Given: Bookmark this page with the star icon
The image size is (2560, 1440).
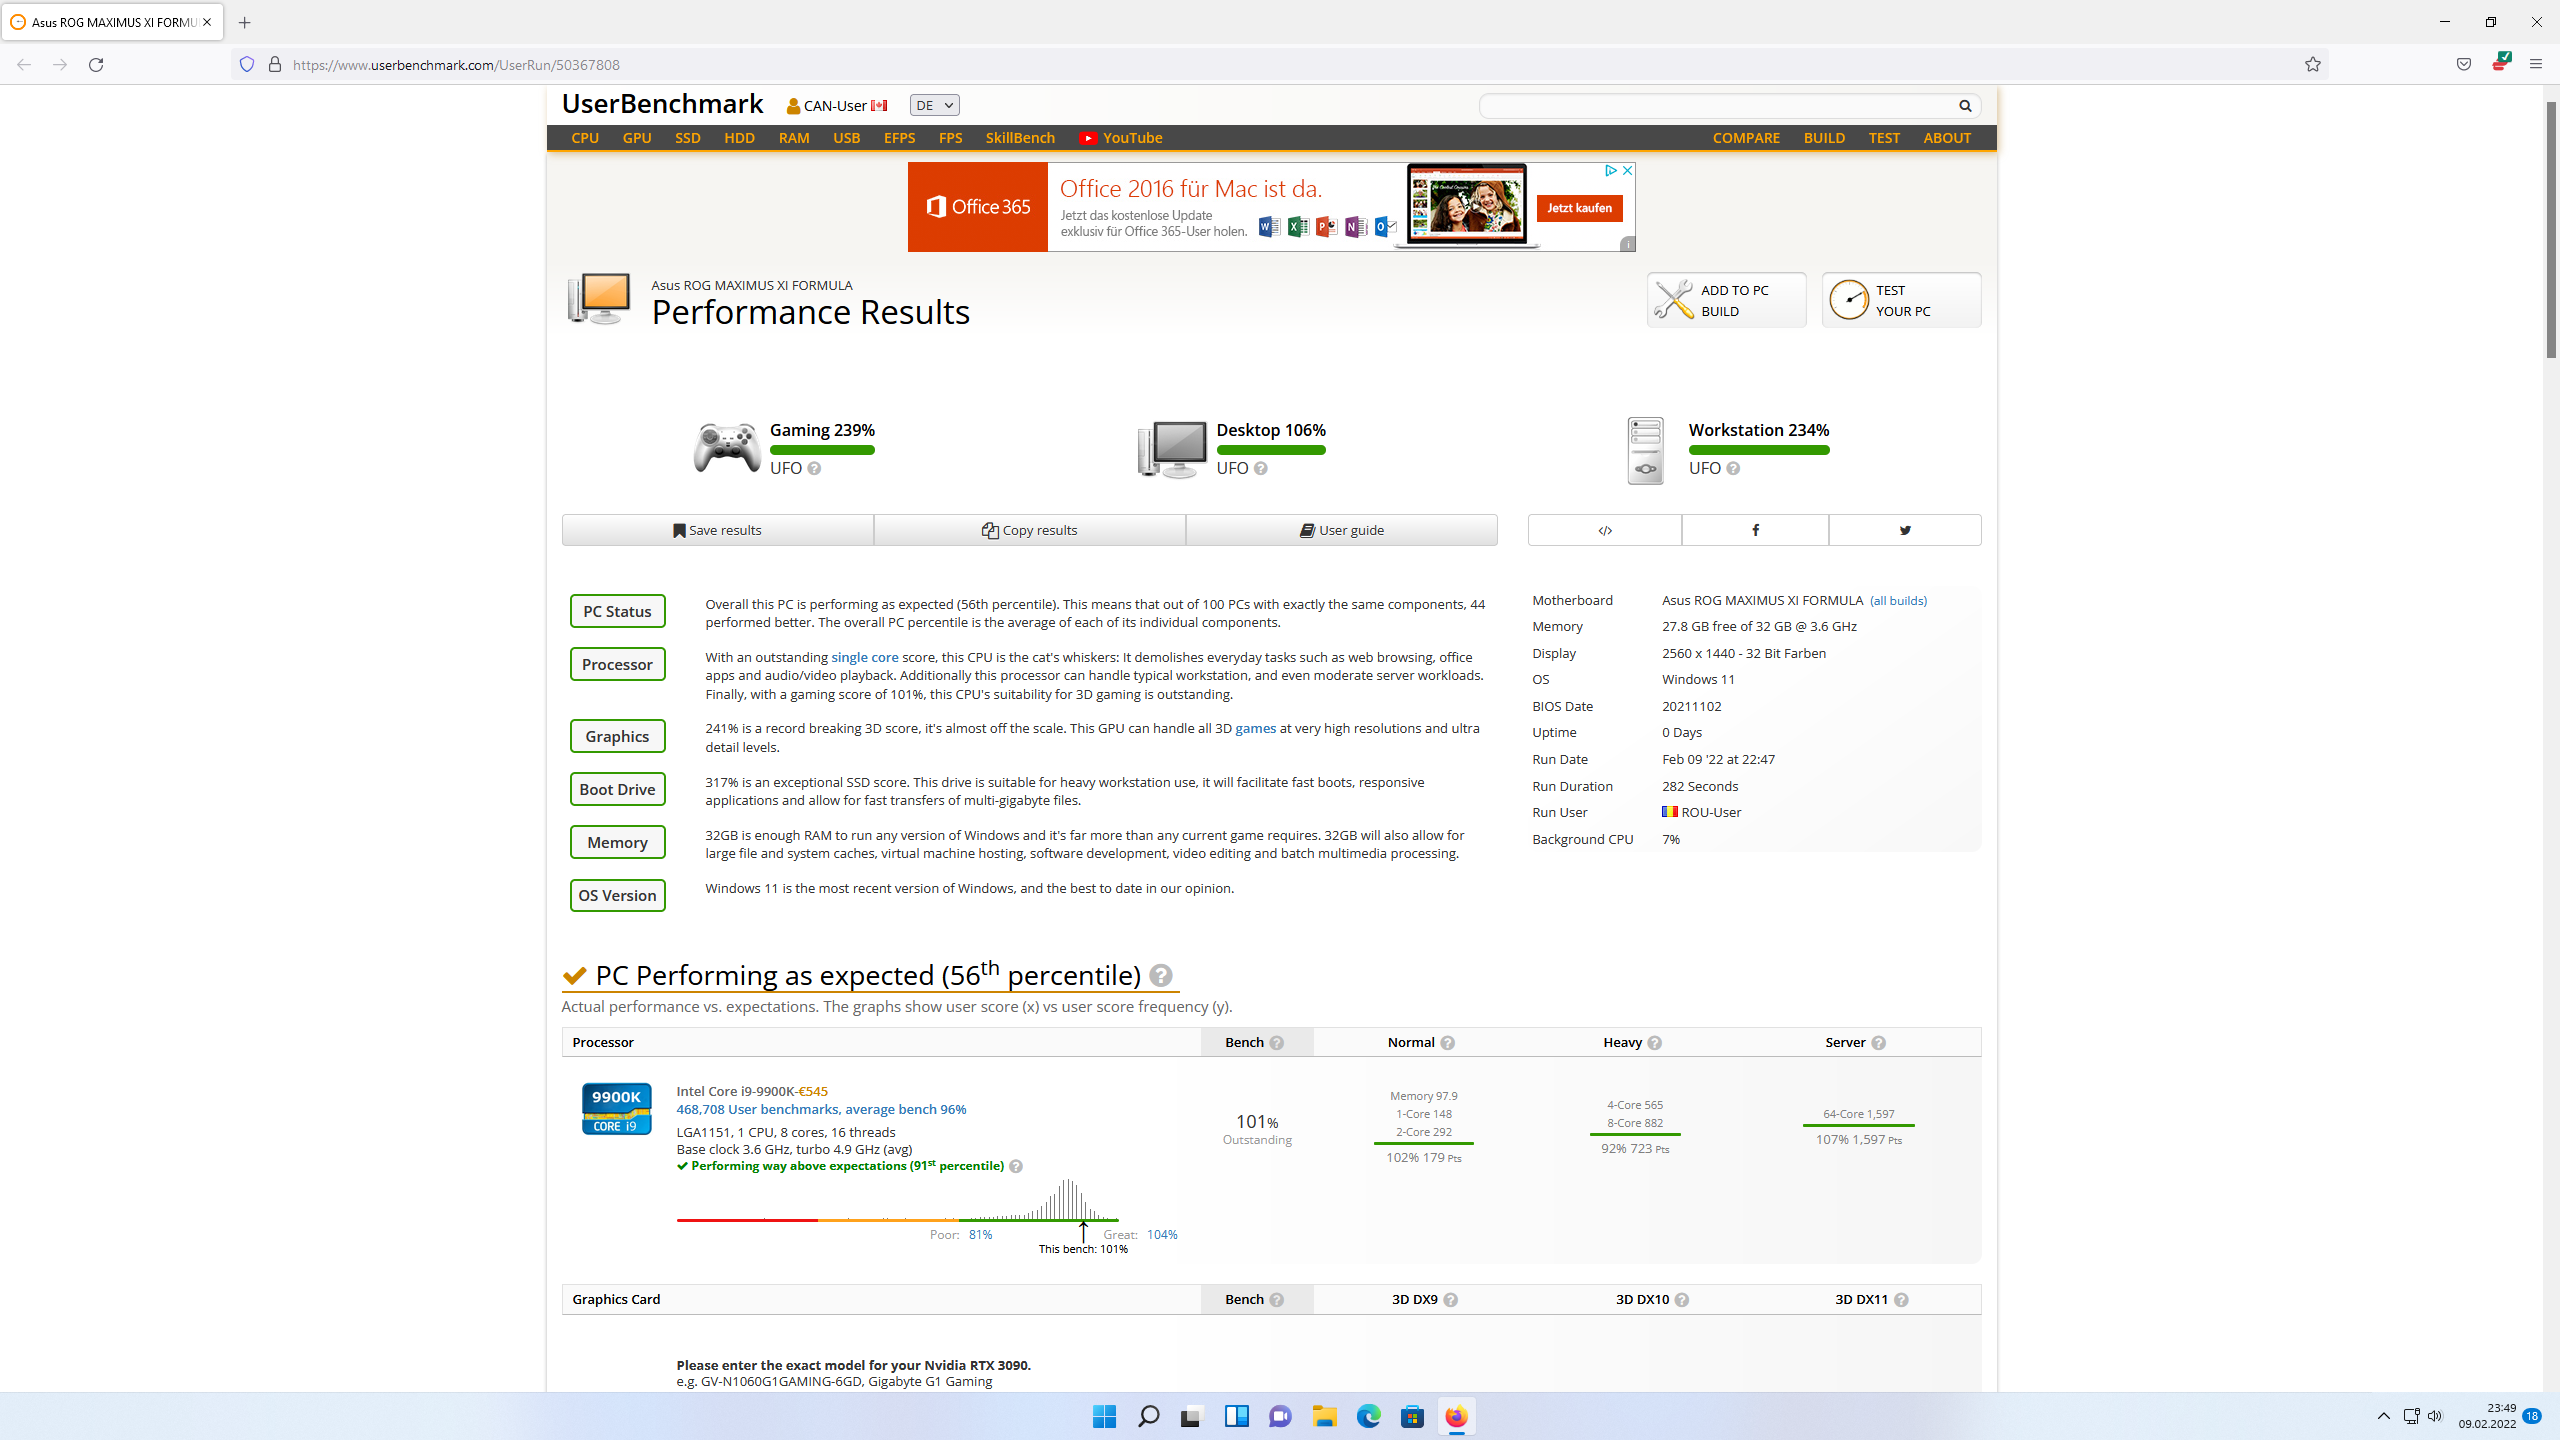Looking at the screenshot, I should 2313,64.
